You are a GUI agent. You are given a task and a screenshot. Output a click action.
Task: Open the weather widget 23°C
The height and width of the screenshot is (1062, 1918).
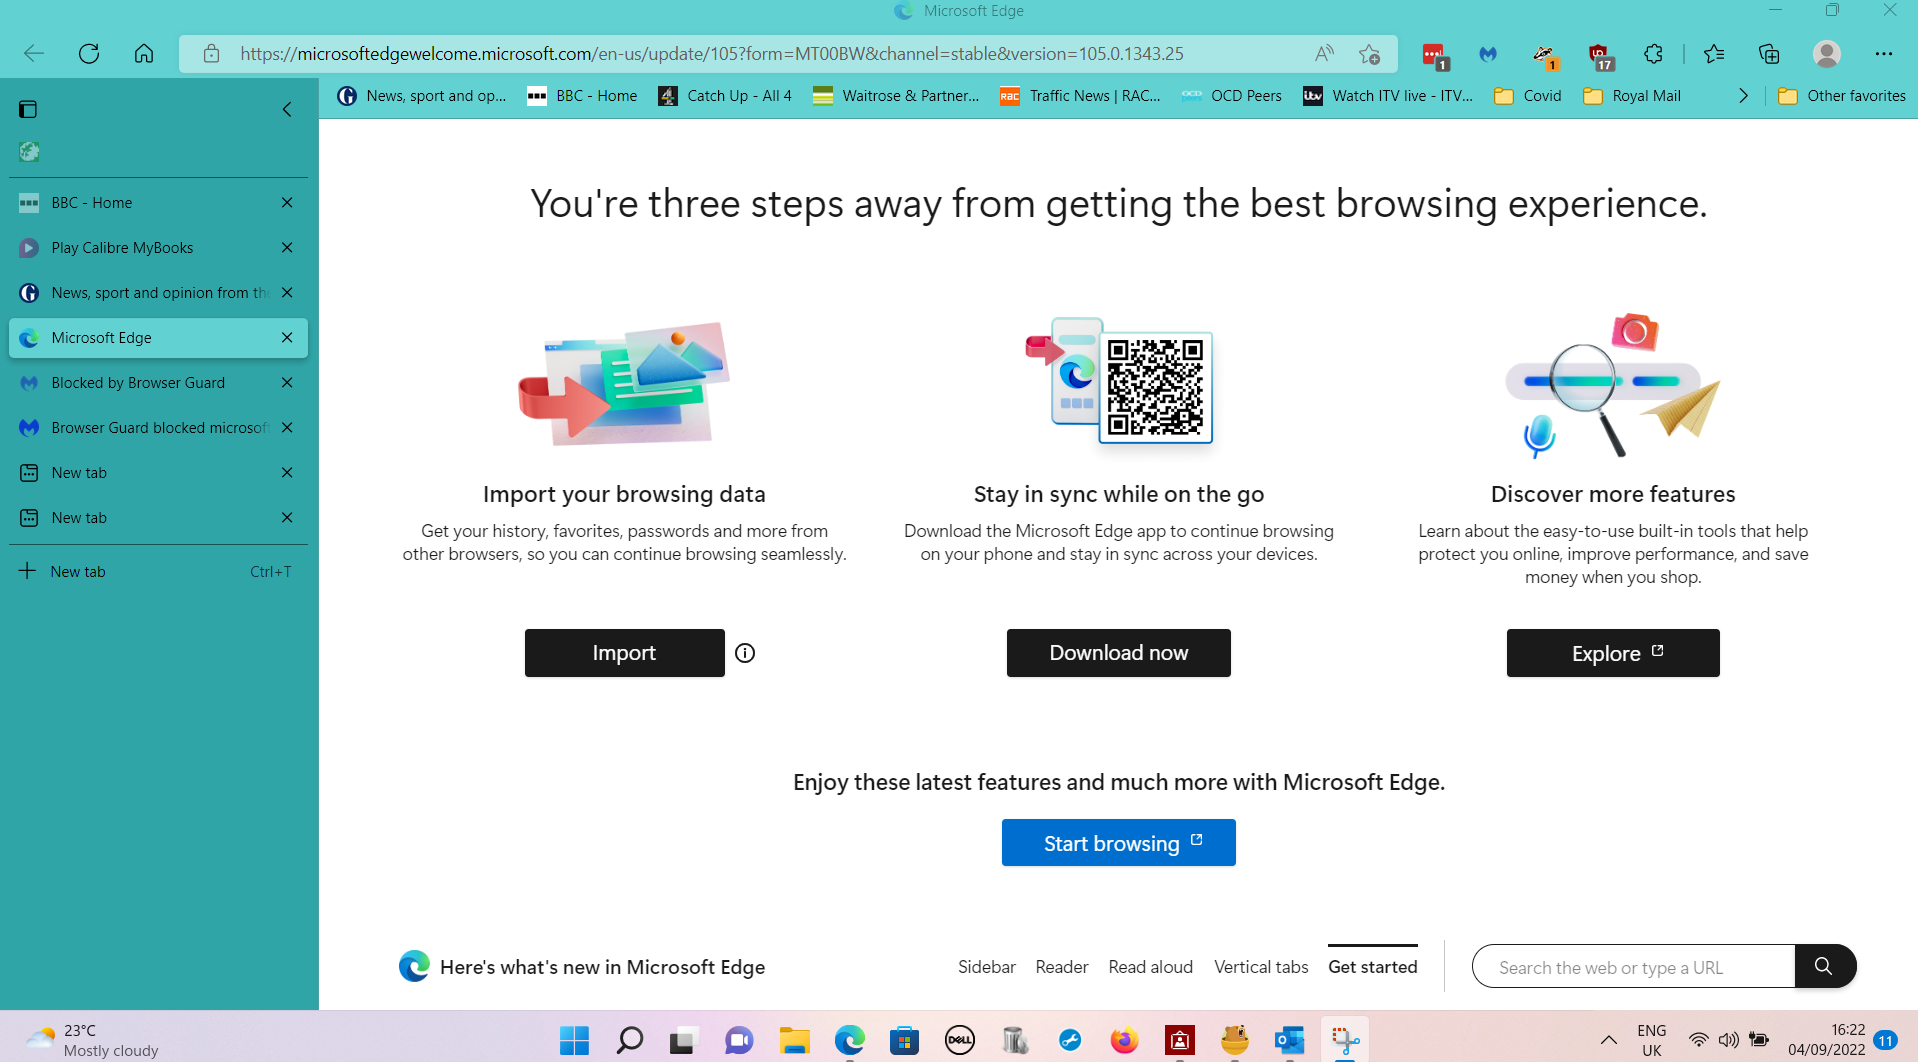point(92,1040)
